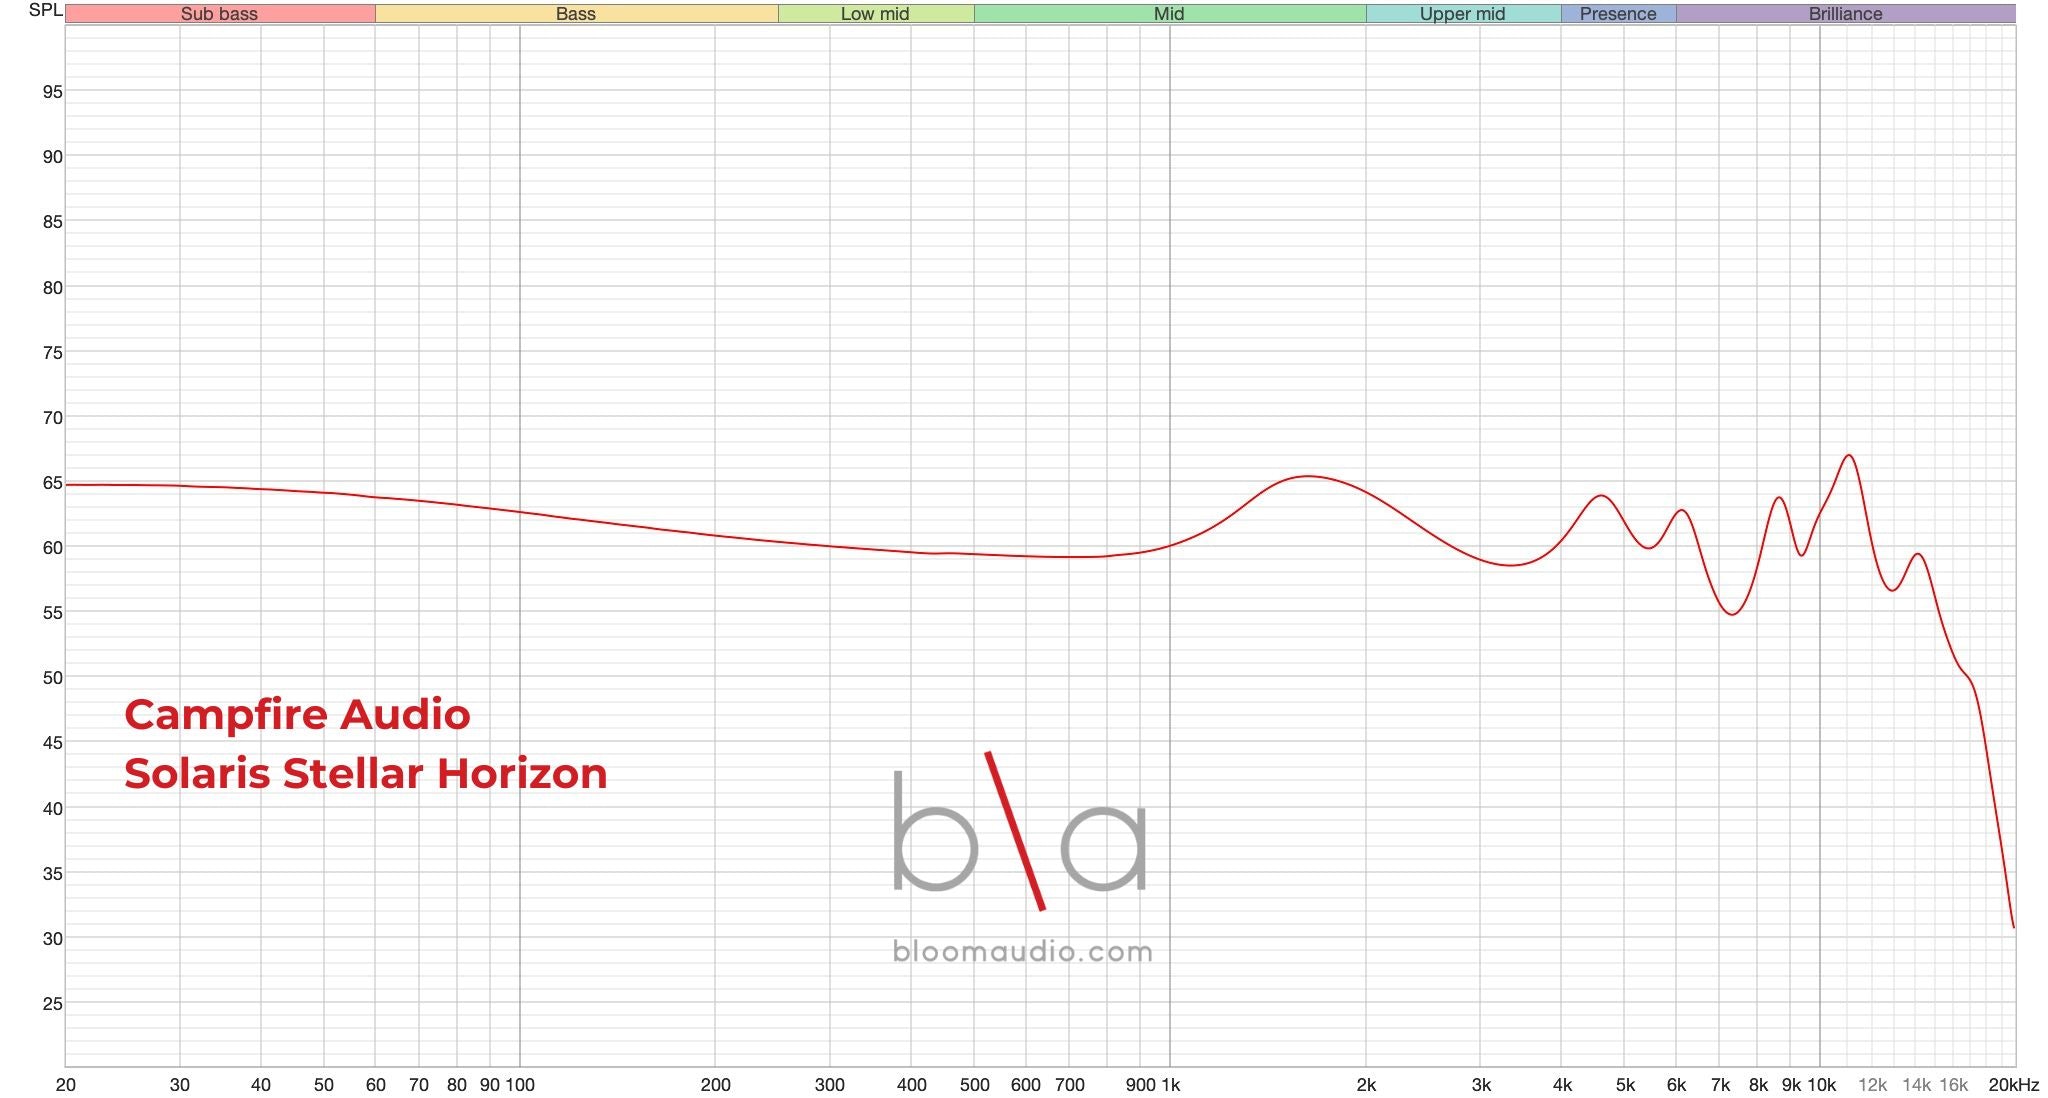Click the 85 value on SPL axis
The image size is (2048, 1098).
pyautogui.click(x=52, y=222)
